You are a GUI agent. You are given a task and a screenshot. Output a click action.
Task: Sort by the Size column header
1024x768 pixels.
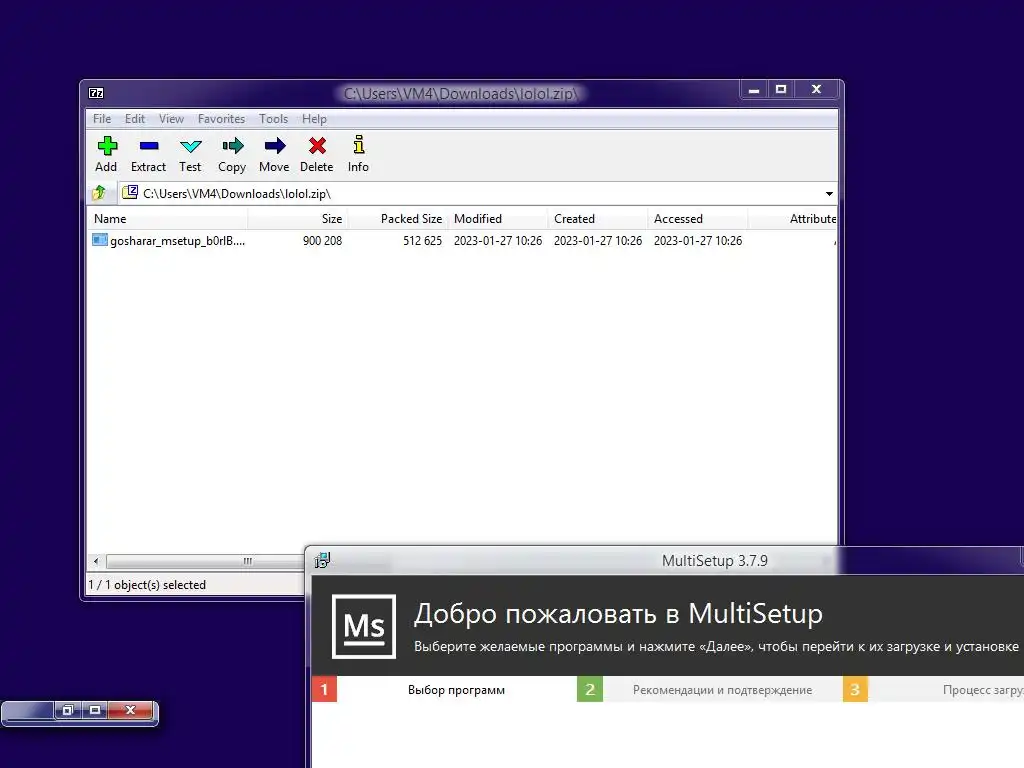[x=298, y=219]
